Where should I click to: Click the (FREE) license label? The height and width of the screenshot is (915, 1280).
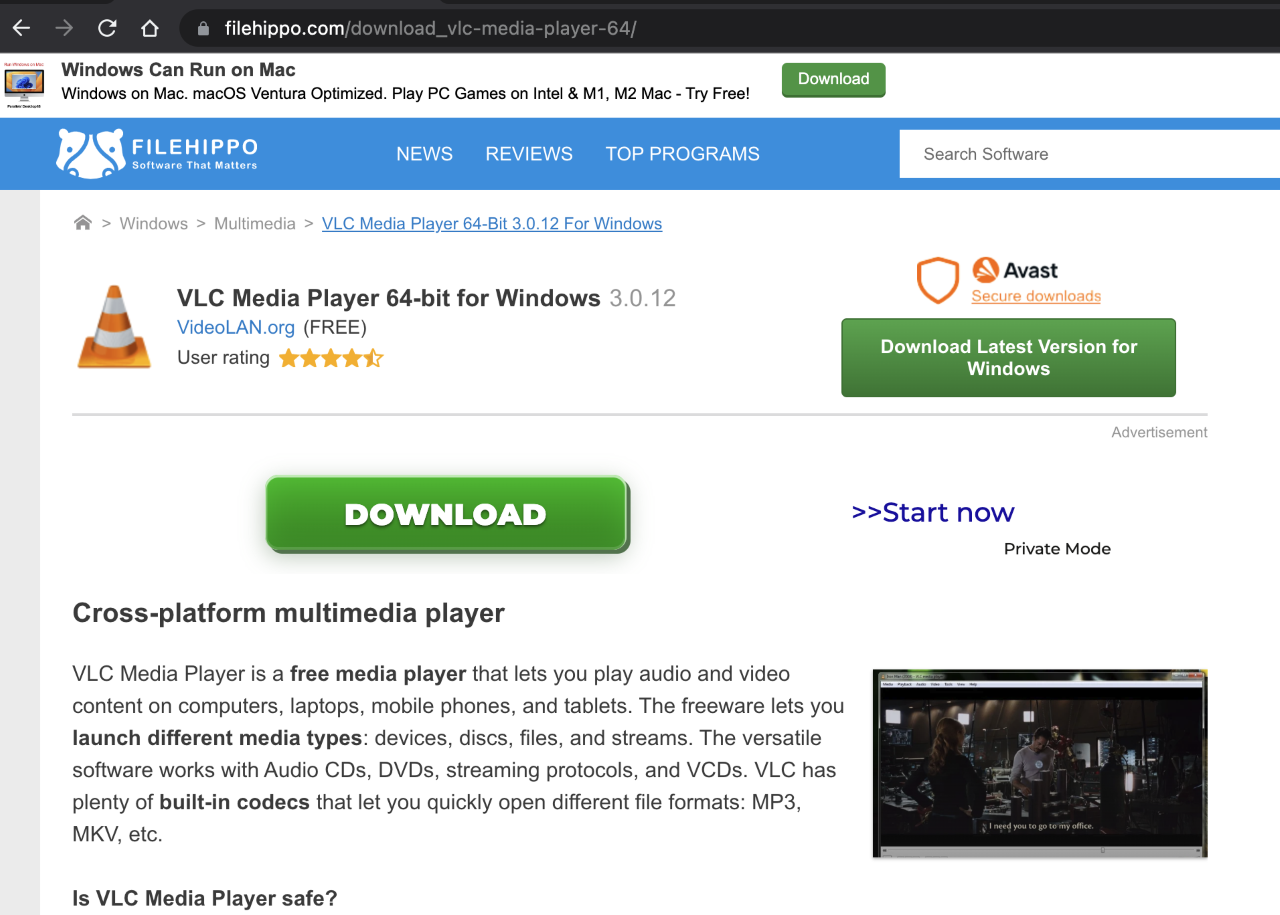point(335,327)
